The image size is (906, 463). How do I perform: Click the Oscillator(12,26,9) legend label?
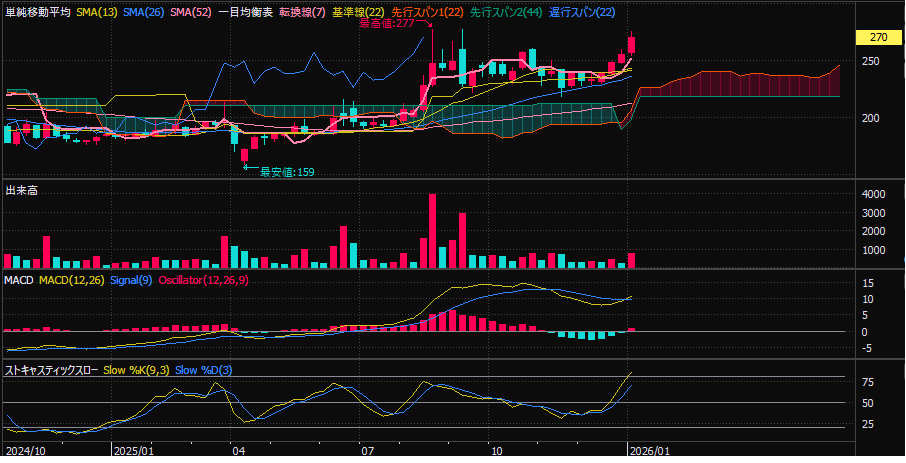pyautogui.click(x=206, y=279)
